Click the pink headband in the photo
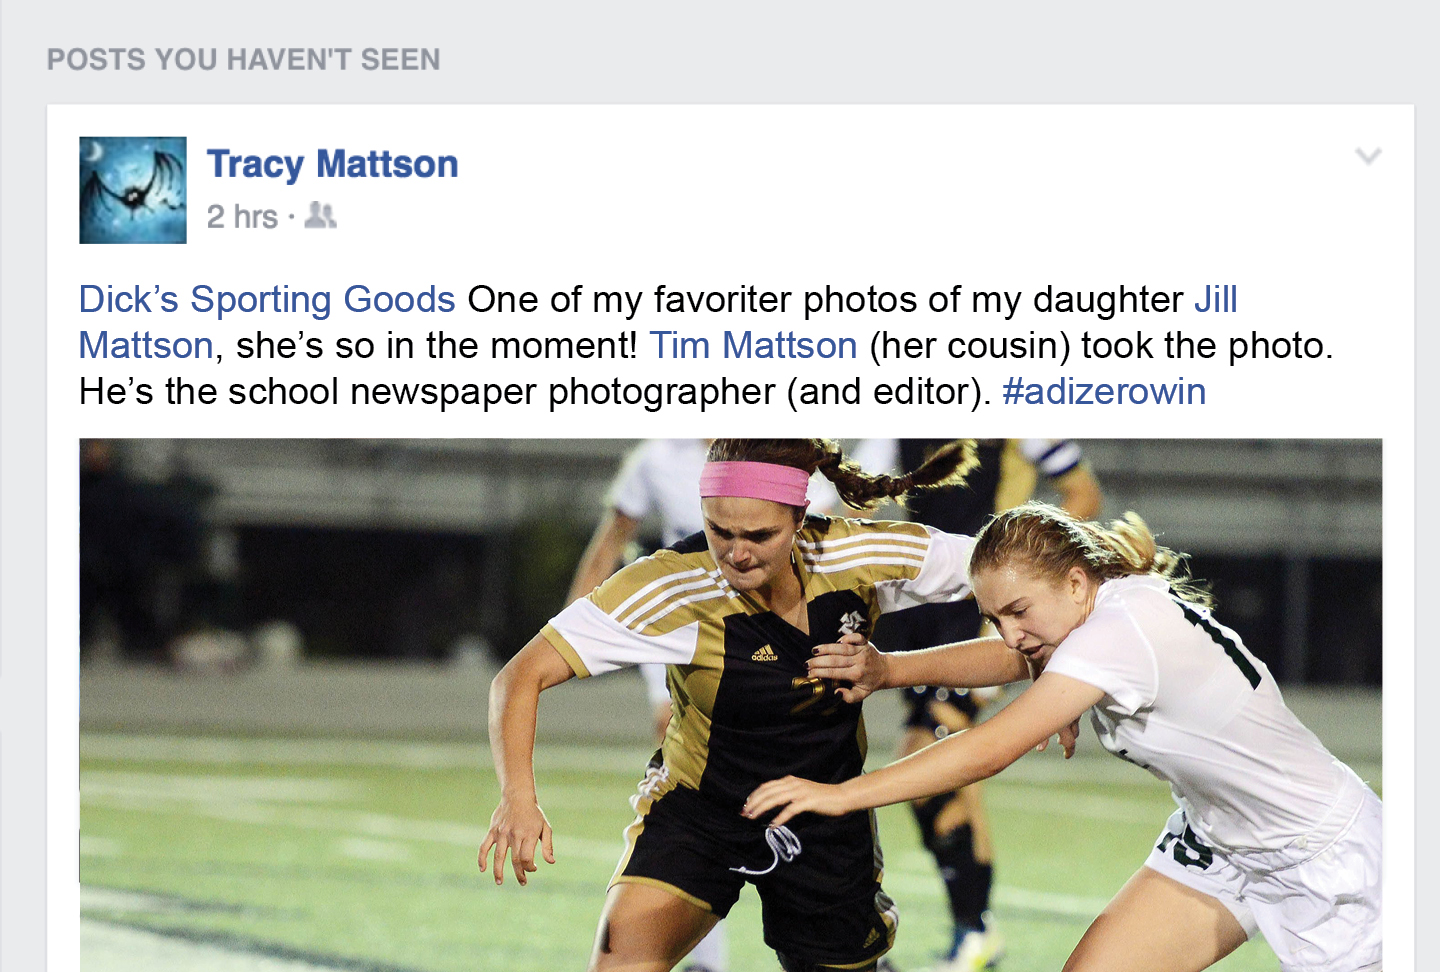This screenshot has width=1440, height=972. (754, 482)
